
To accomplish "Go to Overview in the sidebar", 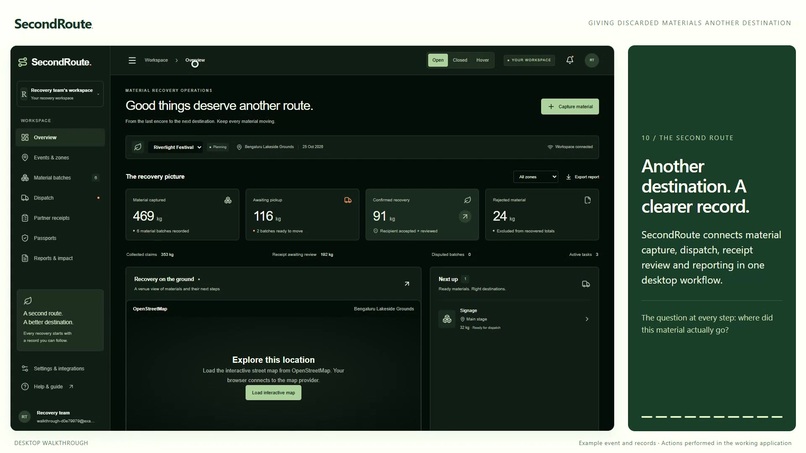I will point(60,137).
